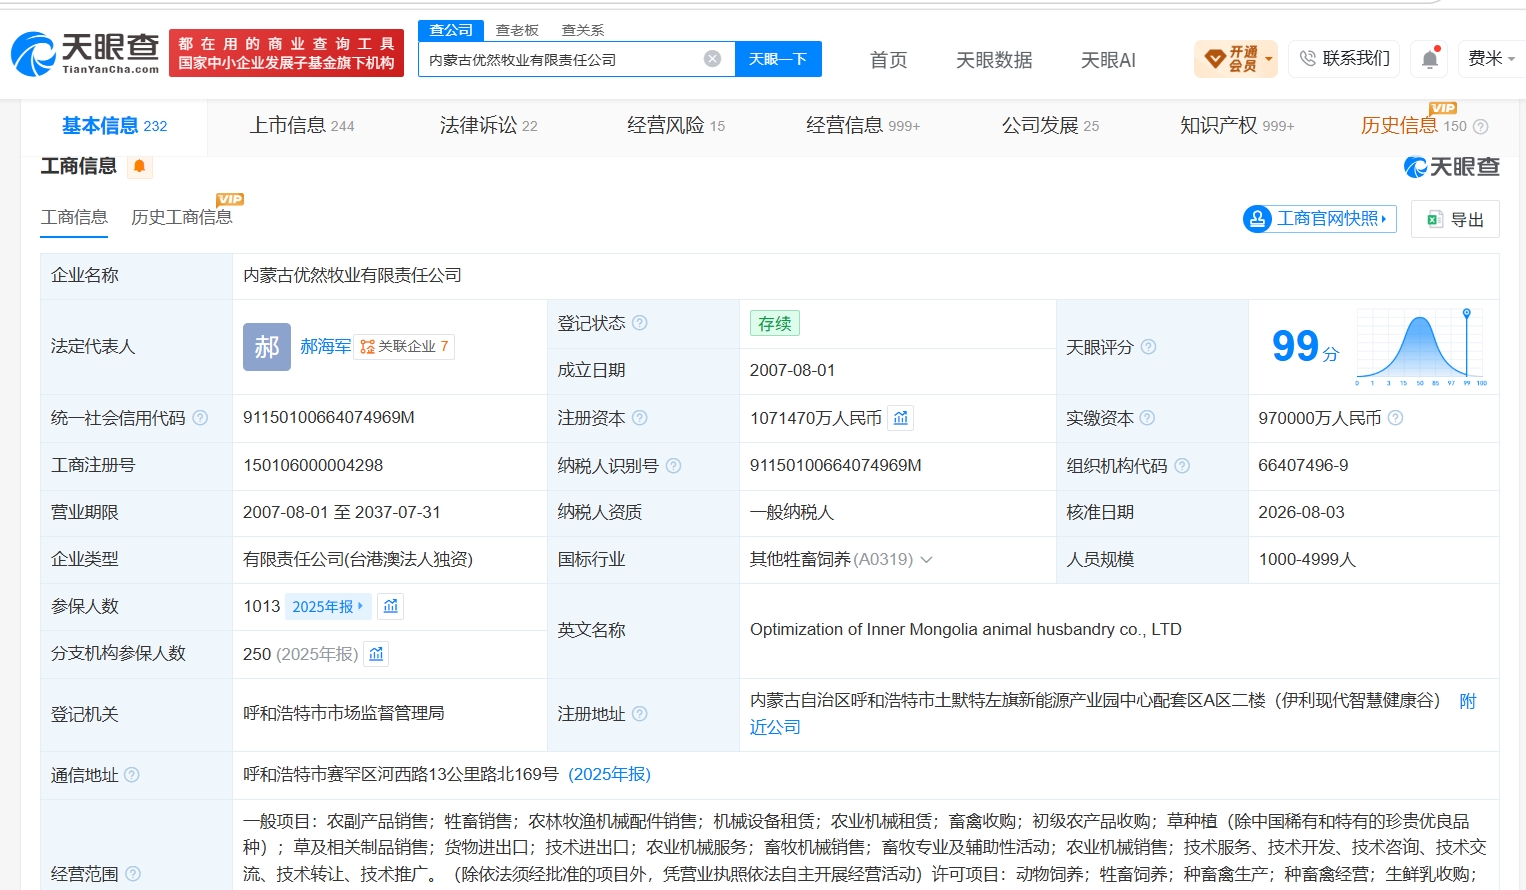Screen dimensions: 1526x890
Task: Click the help icon beside 注册地址
Action: [640, 714]
